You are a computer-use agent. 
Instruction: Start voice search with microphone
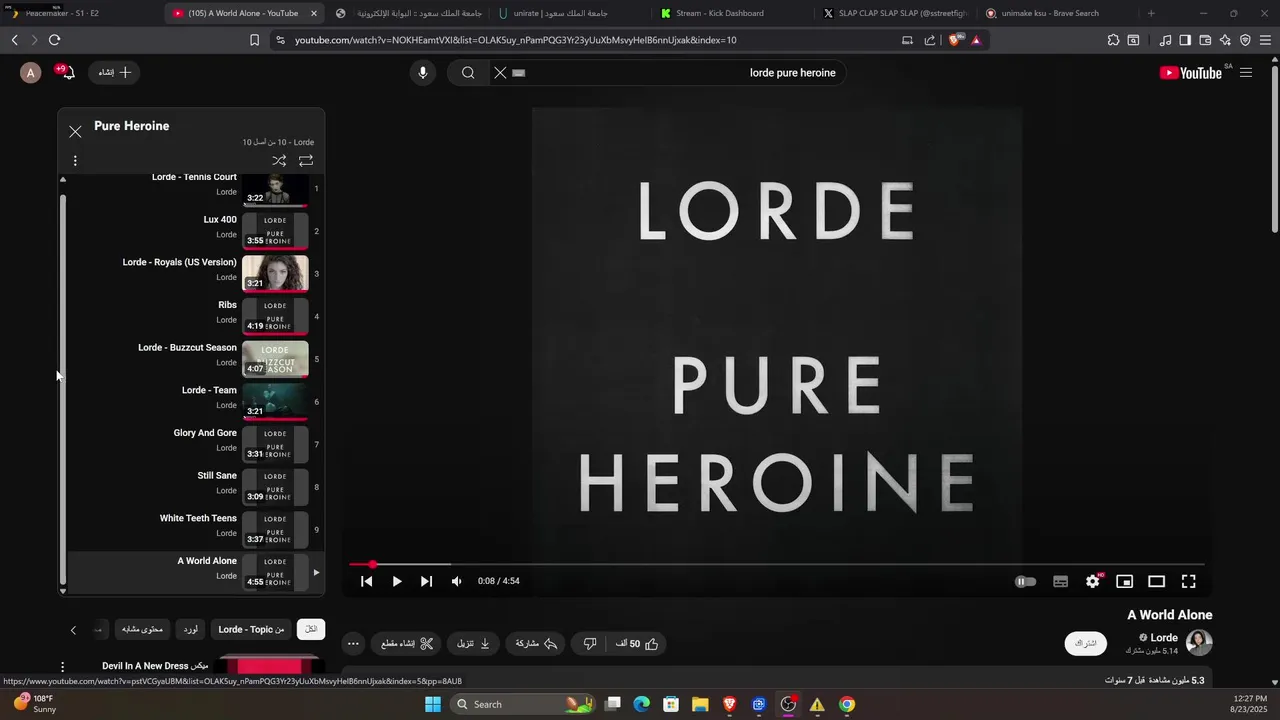tap(423, 72)
